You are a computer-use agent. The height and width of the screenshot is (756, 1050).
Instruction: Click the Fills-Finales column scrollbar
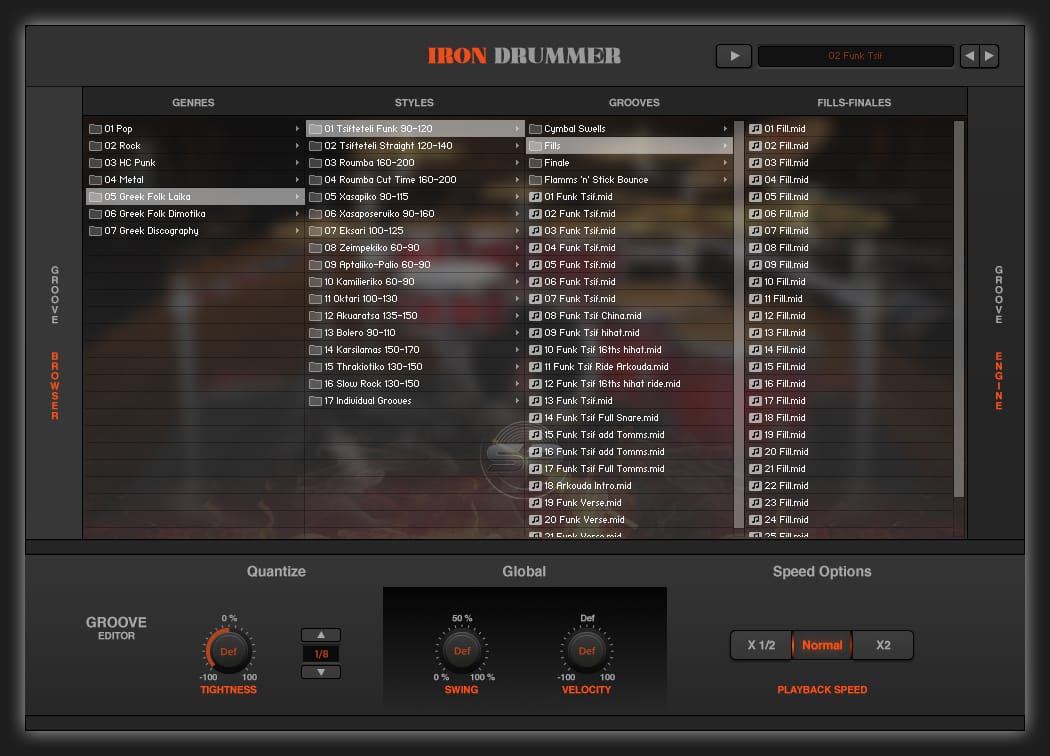[x=958, y=309]
